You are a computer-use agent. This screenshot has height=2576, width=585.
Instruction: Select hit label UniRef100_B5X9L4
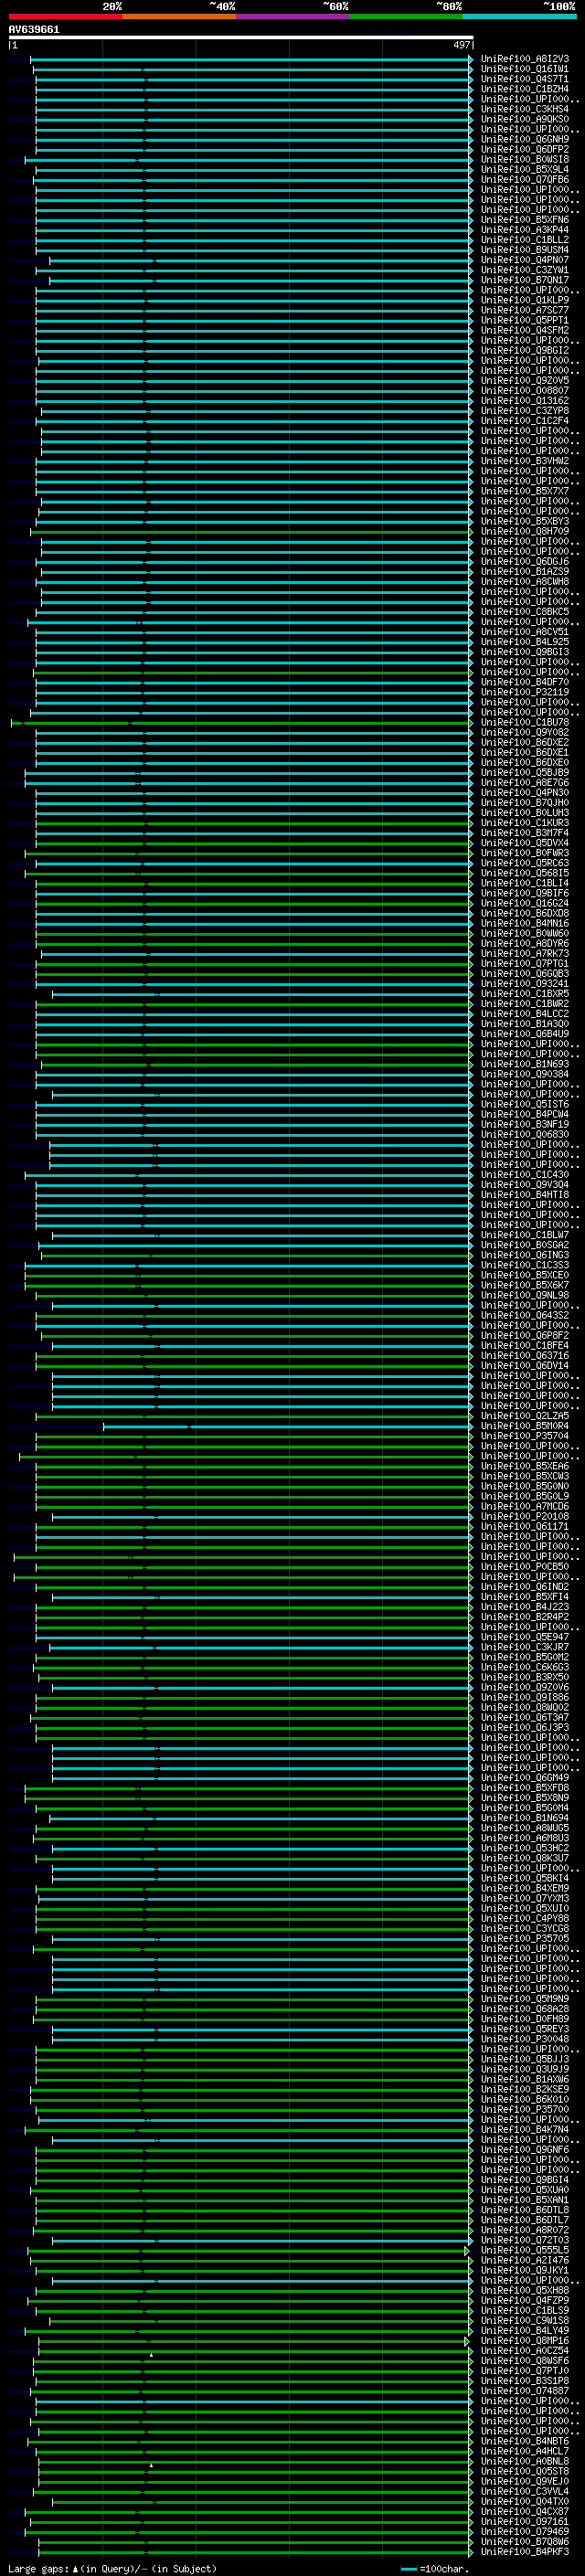[x=525, y=169]
